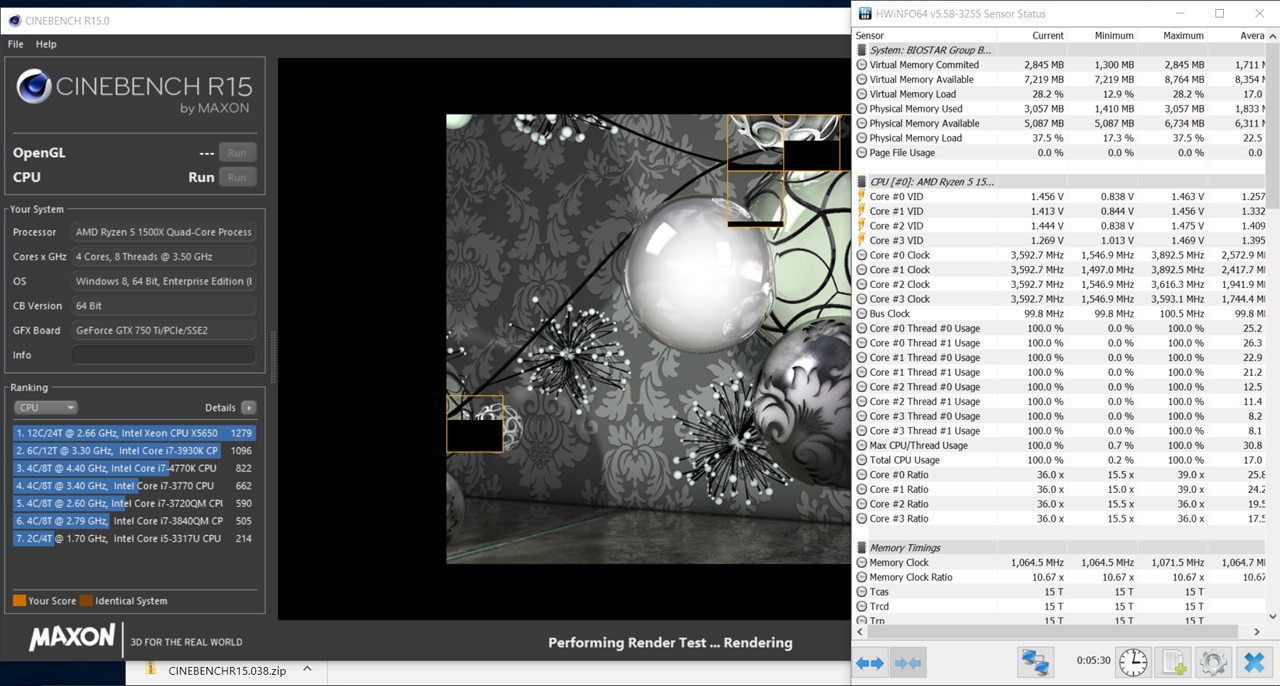
Task: Click the circle icon beside Core #0 Clock
Action: (x=862, y=255)
